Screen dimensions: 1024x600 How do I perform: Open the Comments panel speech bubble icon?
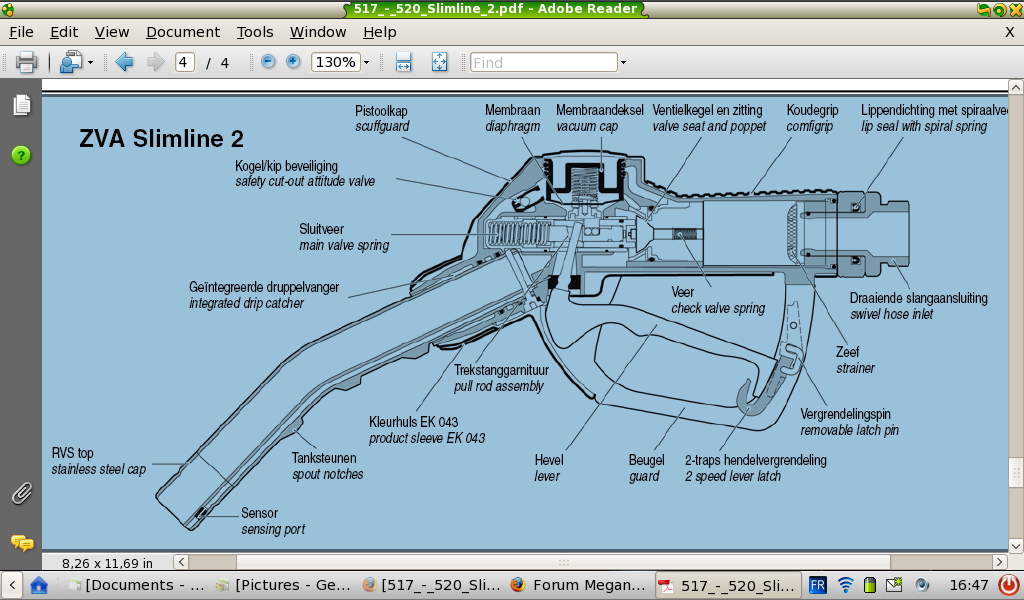[x=22, y=543]
